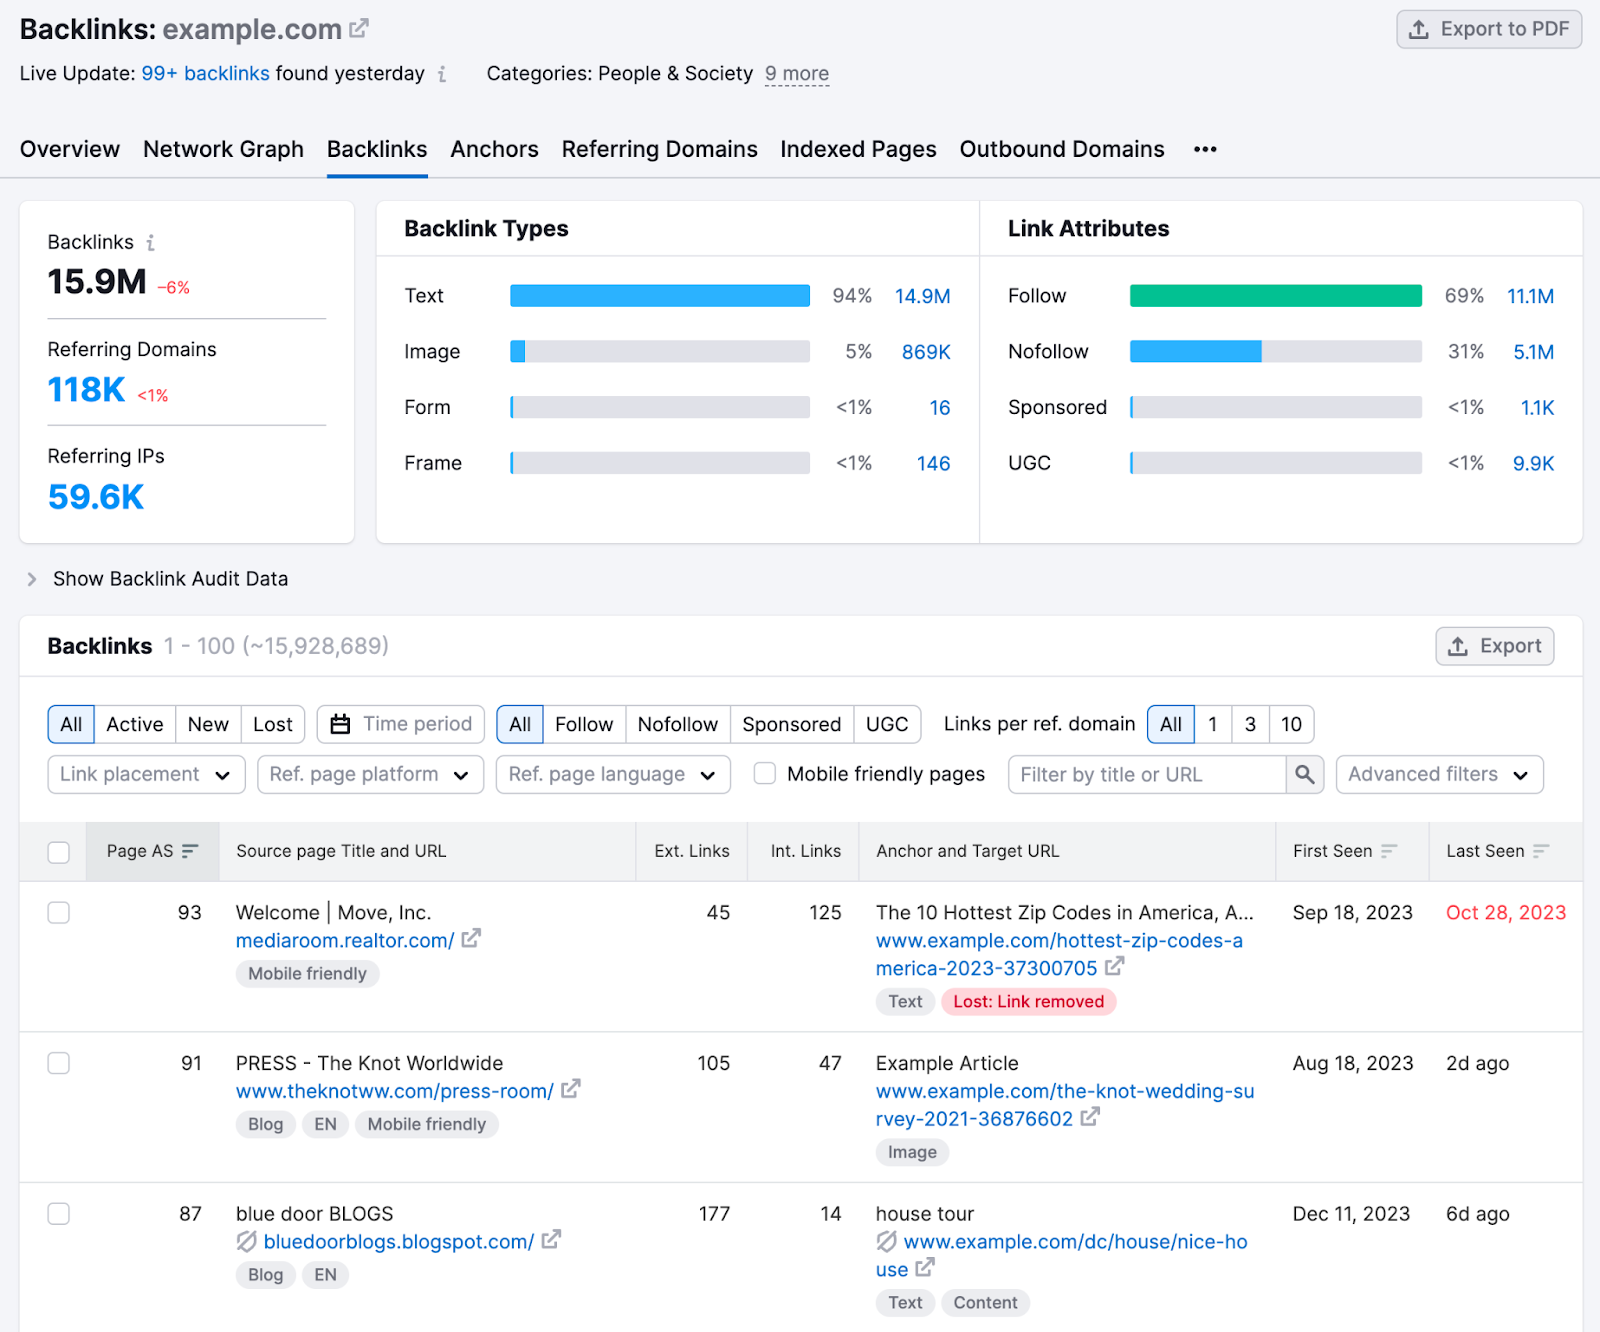The image size is (1600, 1332).
Task: Open the Time period calendar icon
Action: (341, 723)
